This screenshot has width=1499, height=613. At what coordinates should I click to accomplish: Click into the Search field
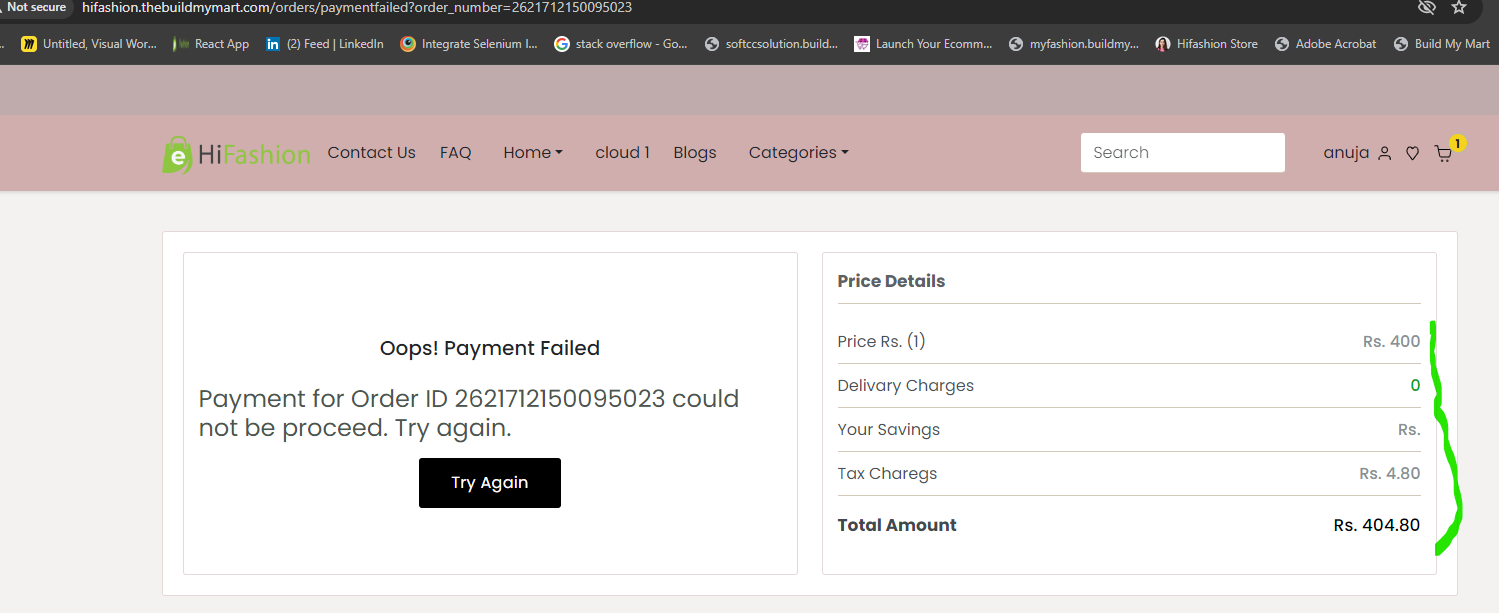tap(1183, 153)
